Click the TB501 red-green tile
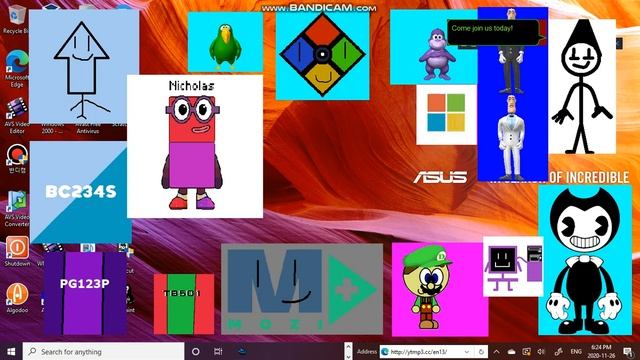The width and height of the screenshot is (640, 360). (184, 304)
